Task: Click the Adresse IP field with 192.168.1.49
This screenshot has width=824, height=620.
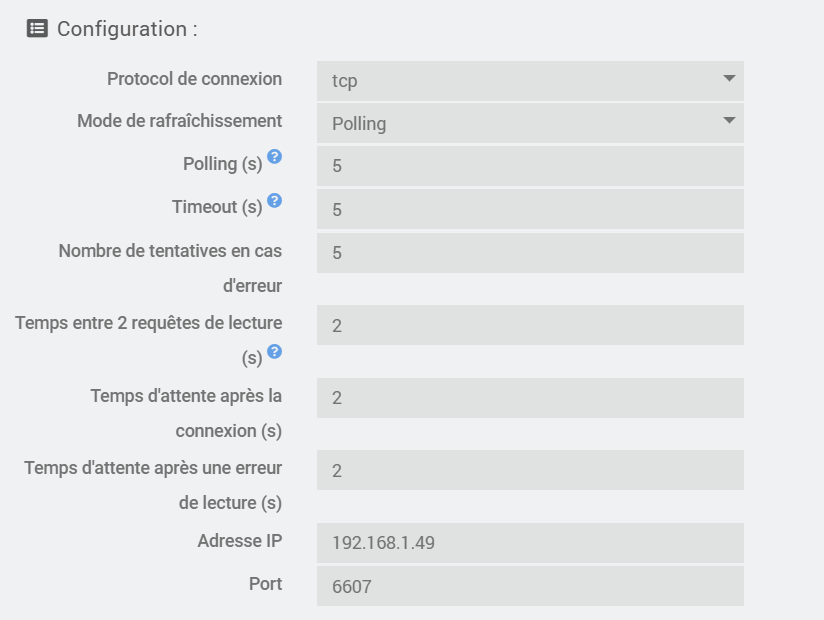Action: coord(530,543)
